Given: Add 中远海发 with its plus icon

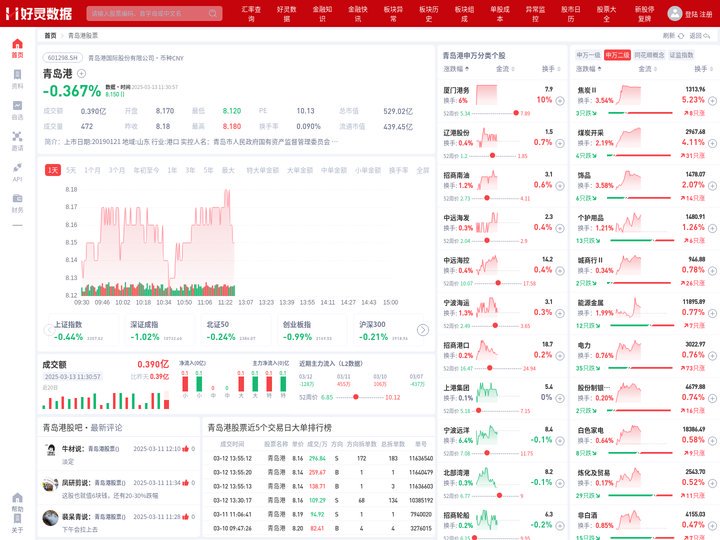Looking at the screenshot, I should 560,228.
